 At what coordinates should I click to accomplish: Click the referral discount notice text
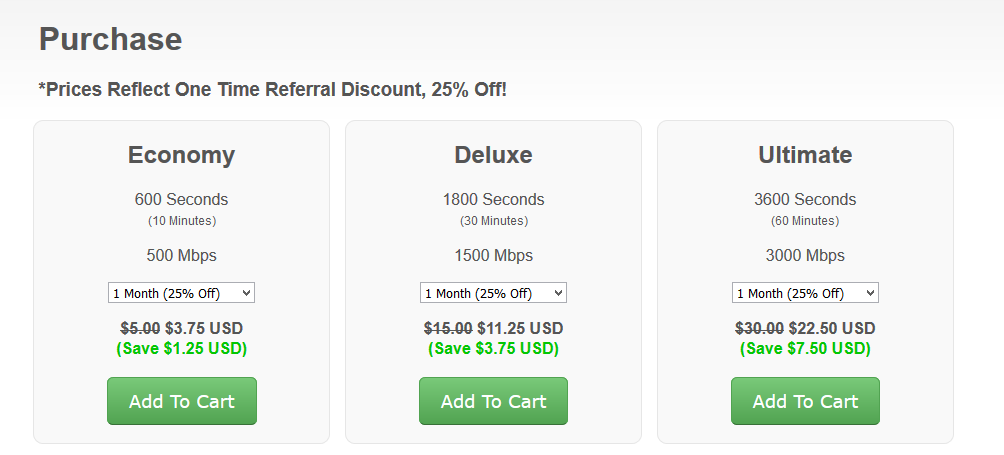click(272, 89)
